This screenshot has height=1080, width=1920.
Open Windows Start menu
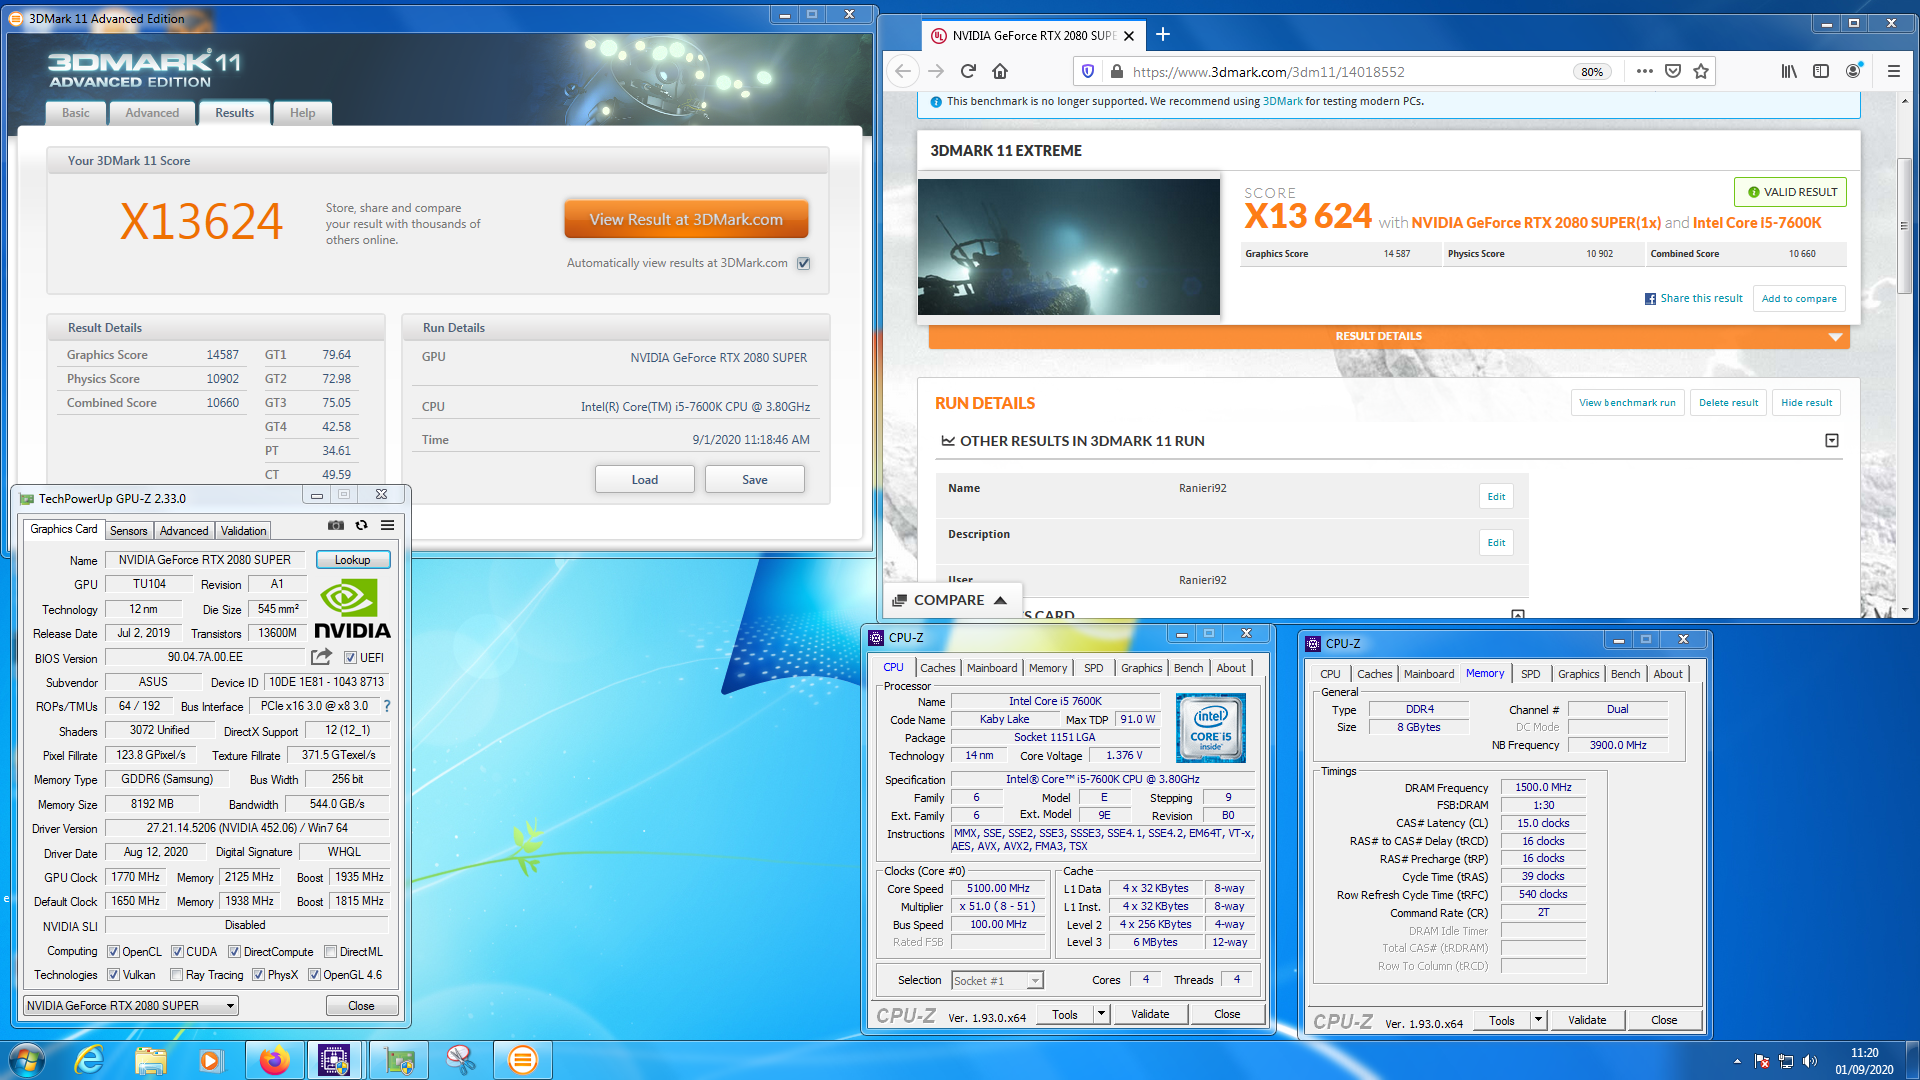point(26,1060)
